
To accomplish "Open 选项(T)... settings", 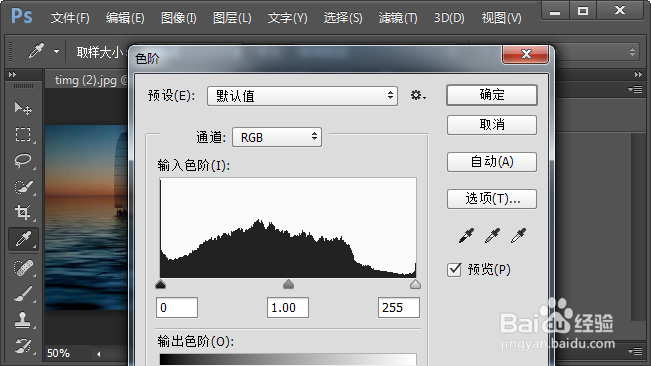I will [492, 199].
